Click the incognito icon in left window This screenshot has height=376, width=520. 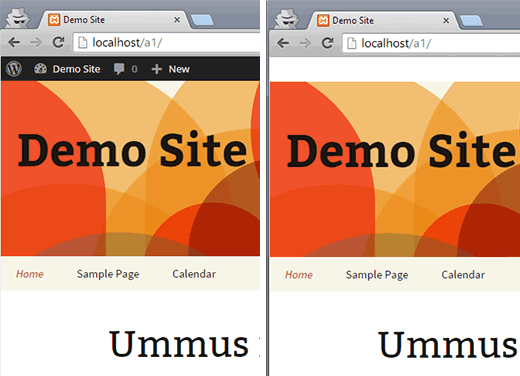click(x=18, y=18)
